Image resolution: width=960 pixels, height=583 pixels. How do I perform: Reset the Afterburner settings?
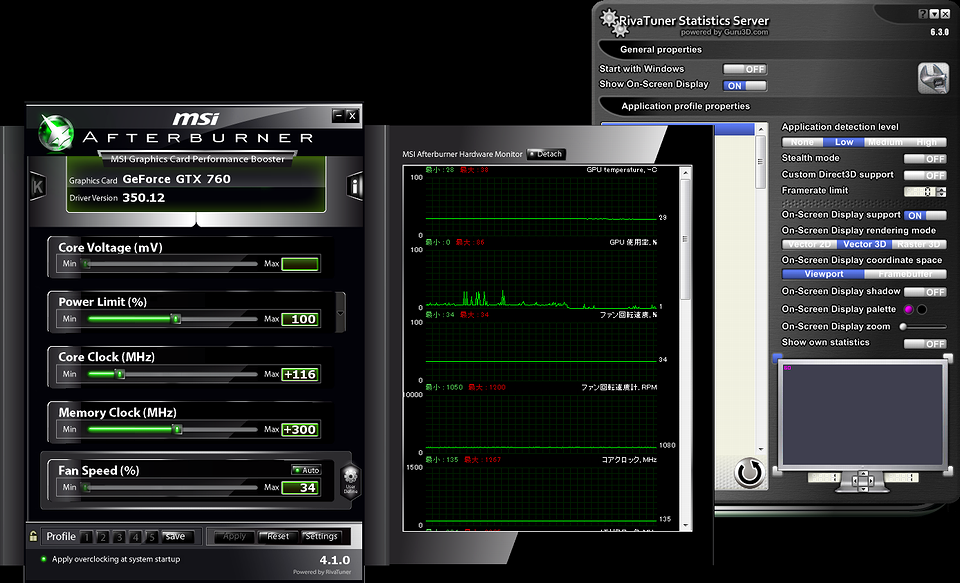click(x=277, y=536)
